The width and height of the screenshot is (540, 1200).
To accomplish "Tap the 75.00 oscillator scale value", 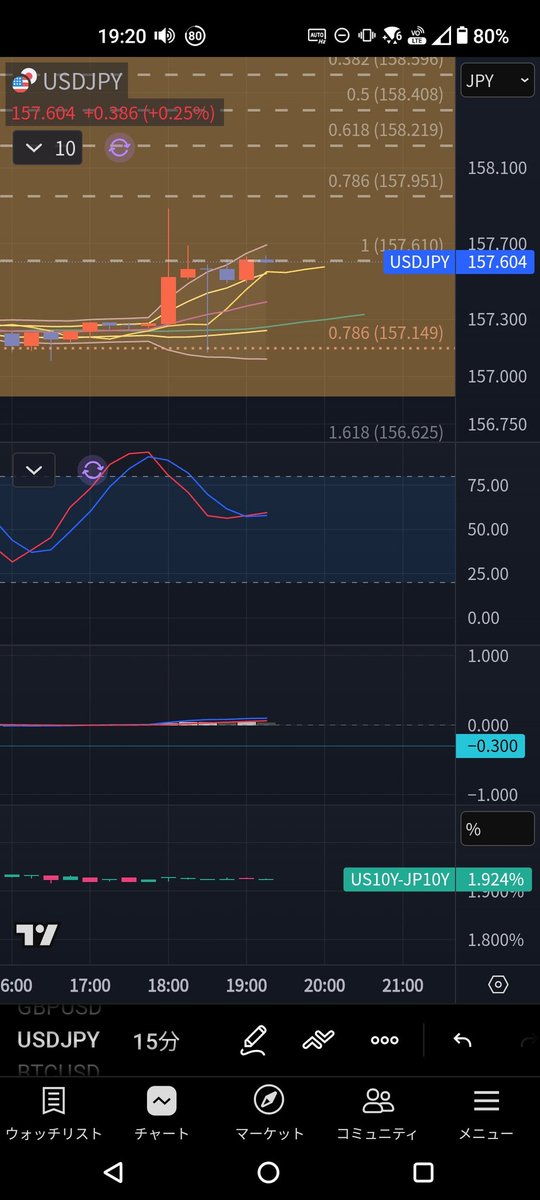I will 488,485.
